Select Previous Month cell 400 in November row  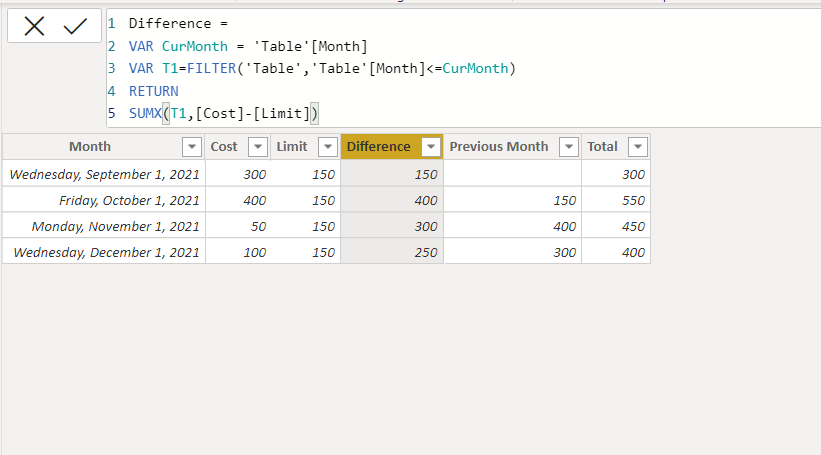coord(513,226)
